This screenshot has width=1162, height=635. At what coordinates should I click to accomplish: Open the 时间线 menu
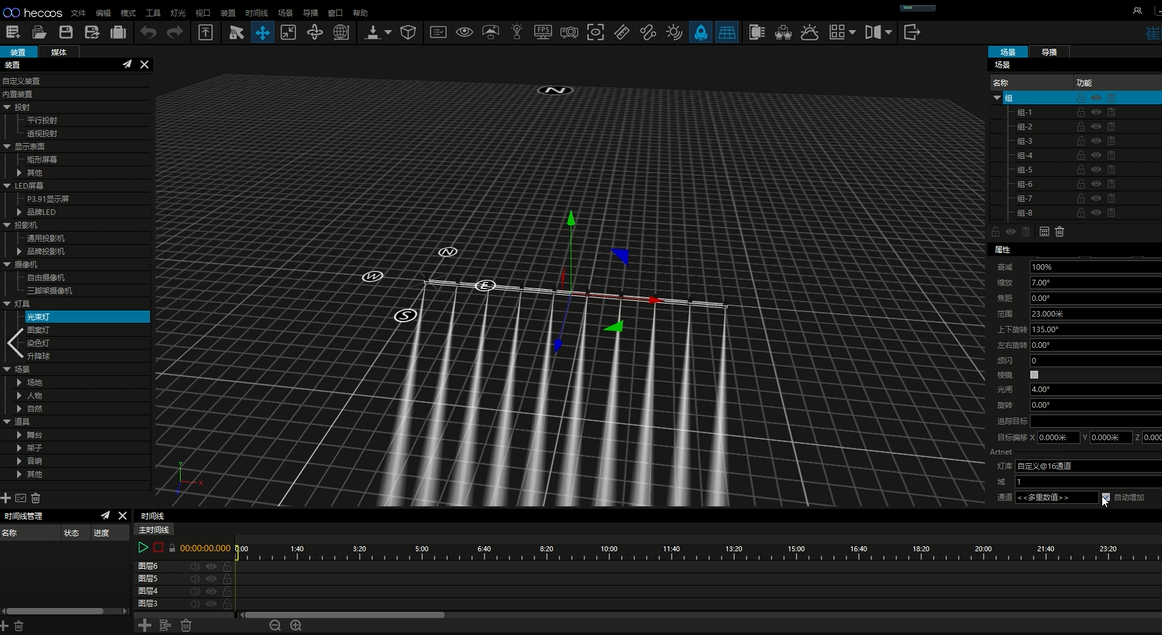click(256, 13)
